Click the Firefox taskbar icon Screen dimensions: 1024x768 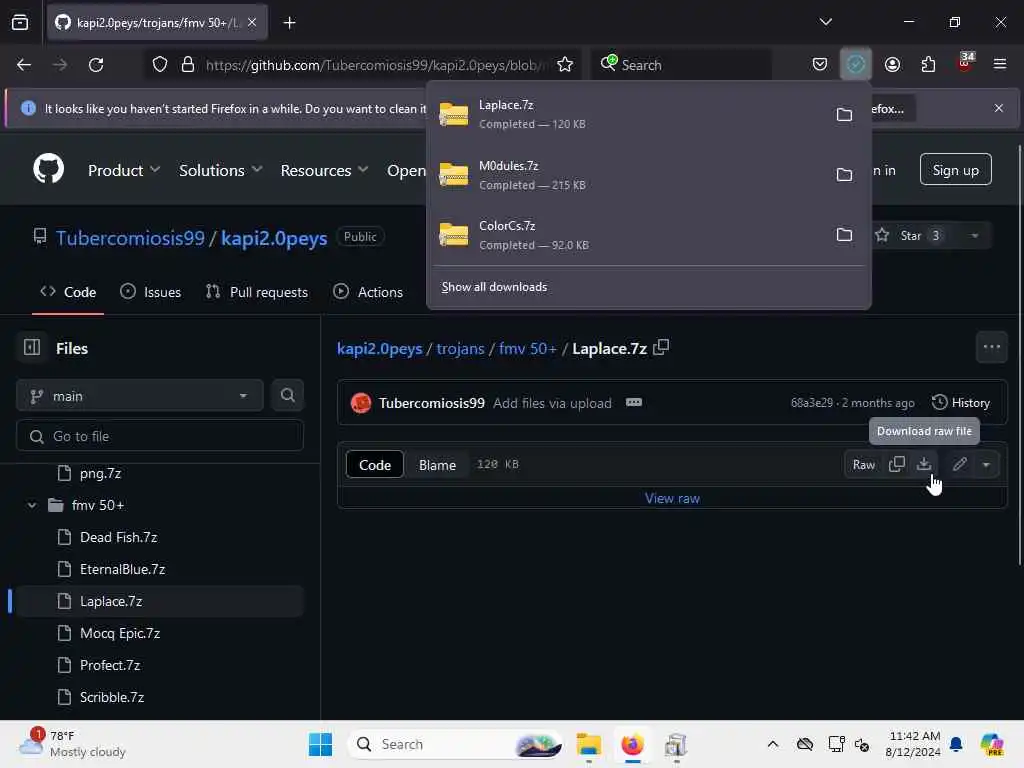(x=632, y=744)
